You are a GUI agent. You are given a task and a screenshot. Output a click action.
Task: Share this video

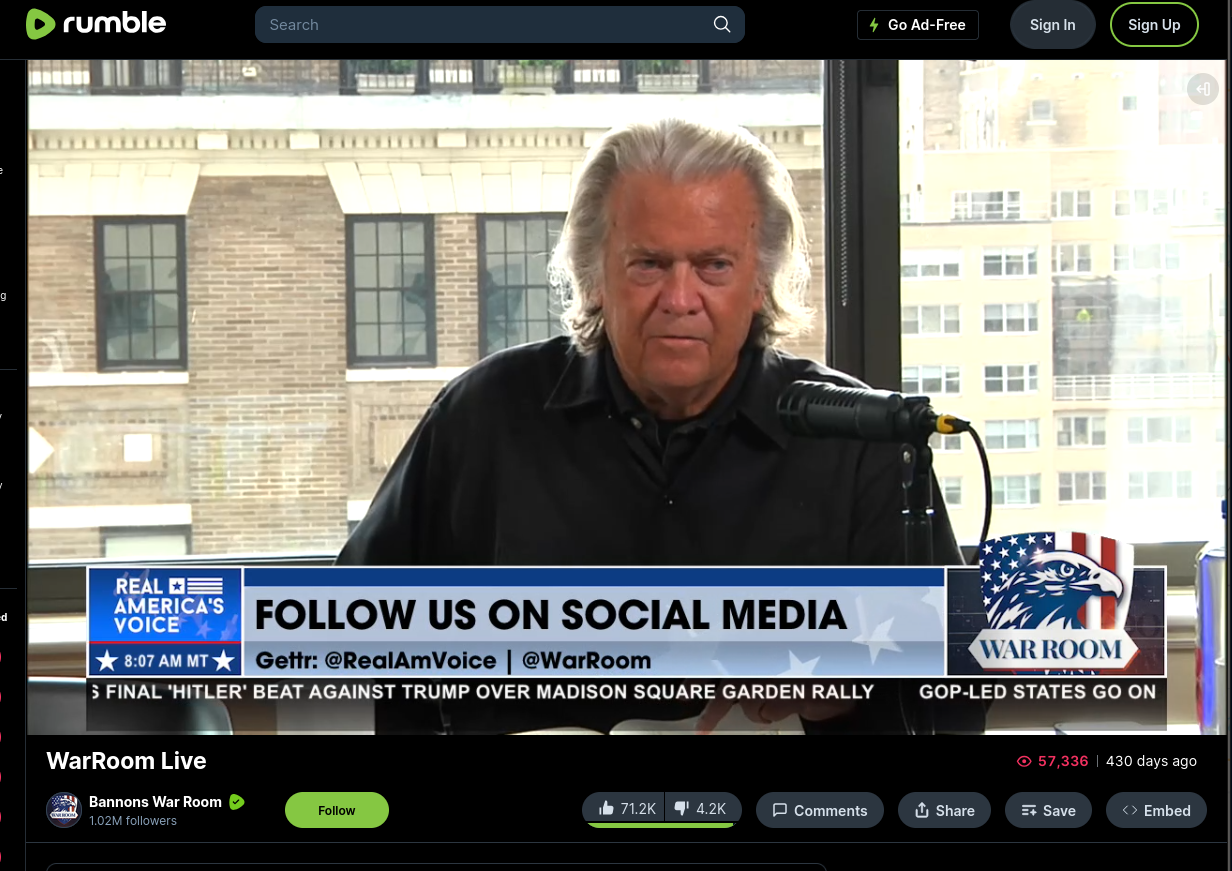point(944,810)
